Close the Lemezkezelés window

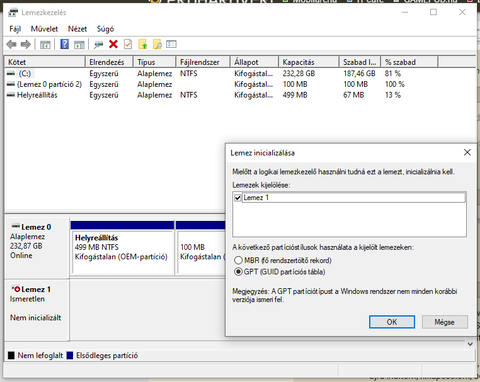(462, 12)
